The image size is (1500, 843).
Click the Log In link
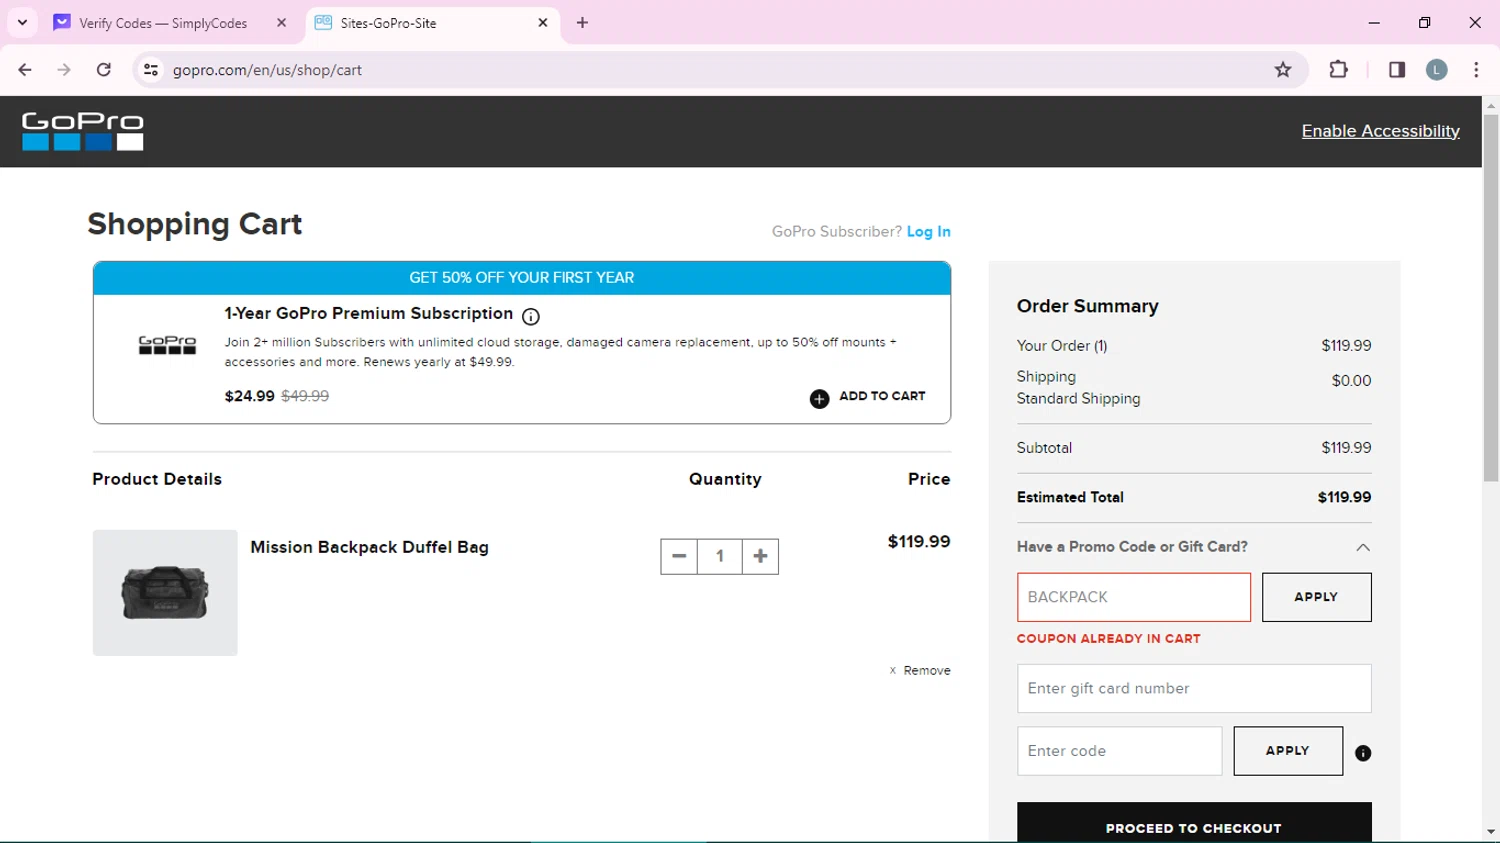tap(928, 232)
